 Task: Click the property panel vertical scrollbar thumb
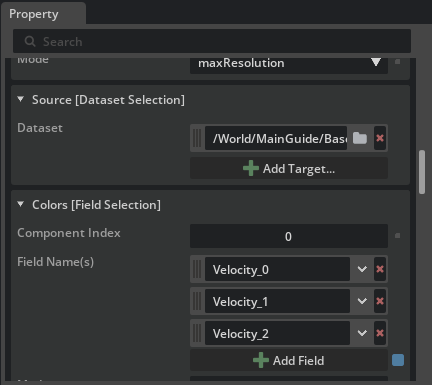(422, 172)
